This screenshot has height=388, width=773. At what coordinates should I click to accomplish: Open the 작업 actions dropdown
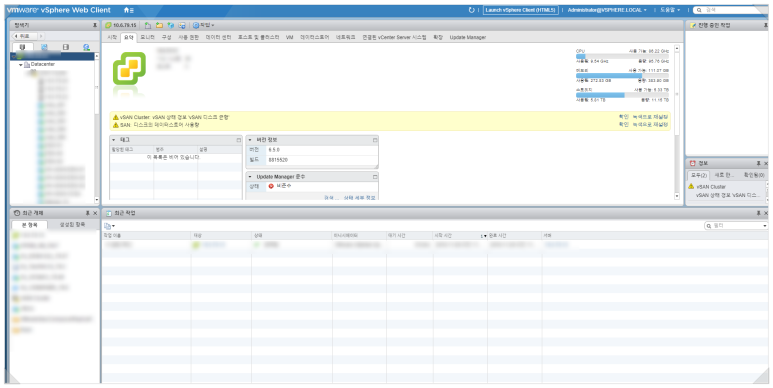coord(204,25)
